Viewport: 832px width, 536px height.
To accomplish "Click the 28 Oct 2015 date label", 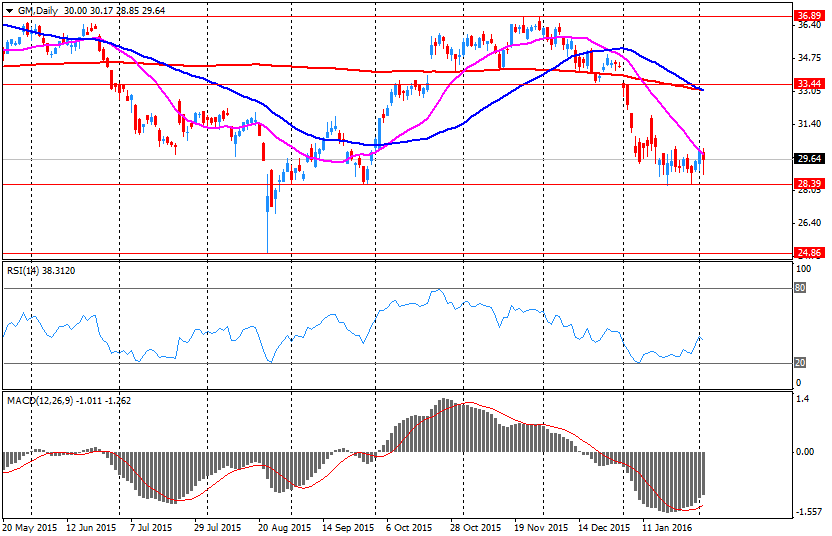I will [x=475, y=528].
